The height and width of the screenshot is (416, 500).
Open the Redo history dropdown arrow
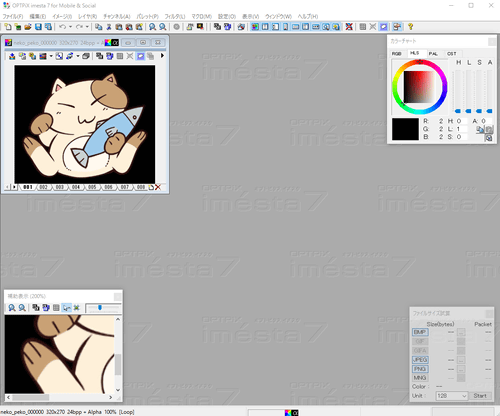[87, 27]
